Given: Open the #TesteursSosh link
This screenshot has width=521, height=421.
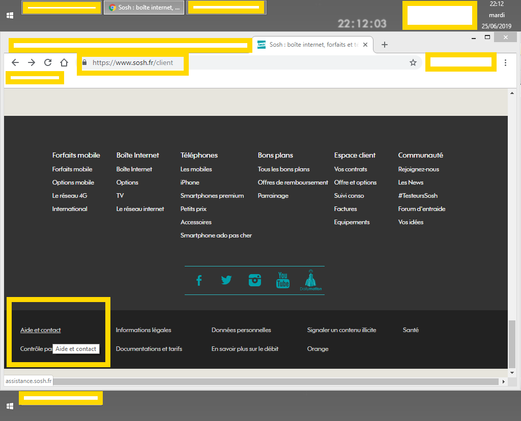Looking at the screenshot, I should click(418, 196).
